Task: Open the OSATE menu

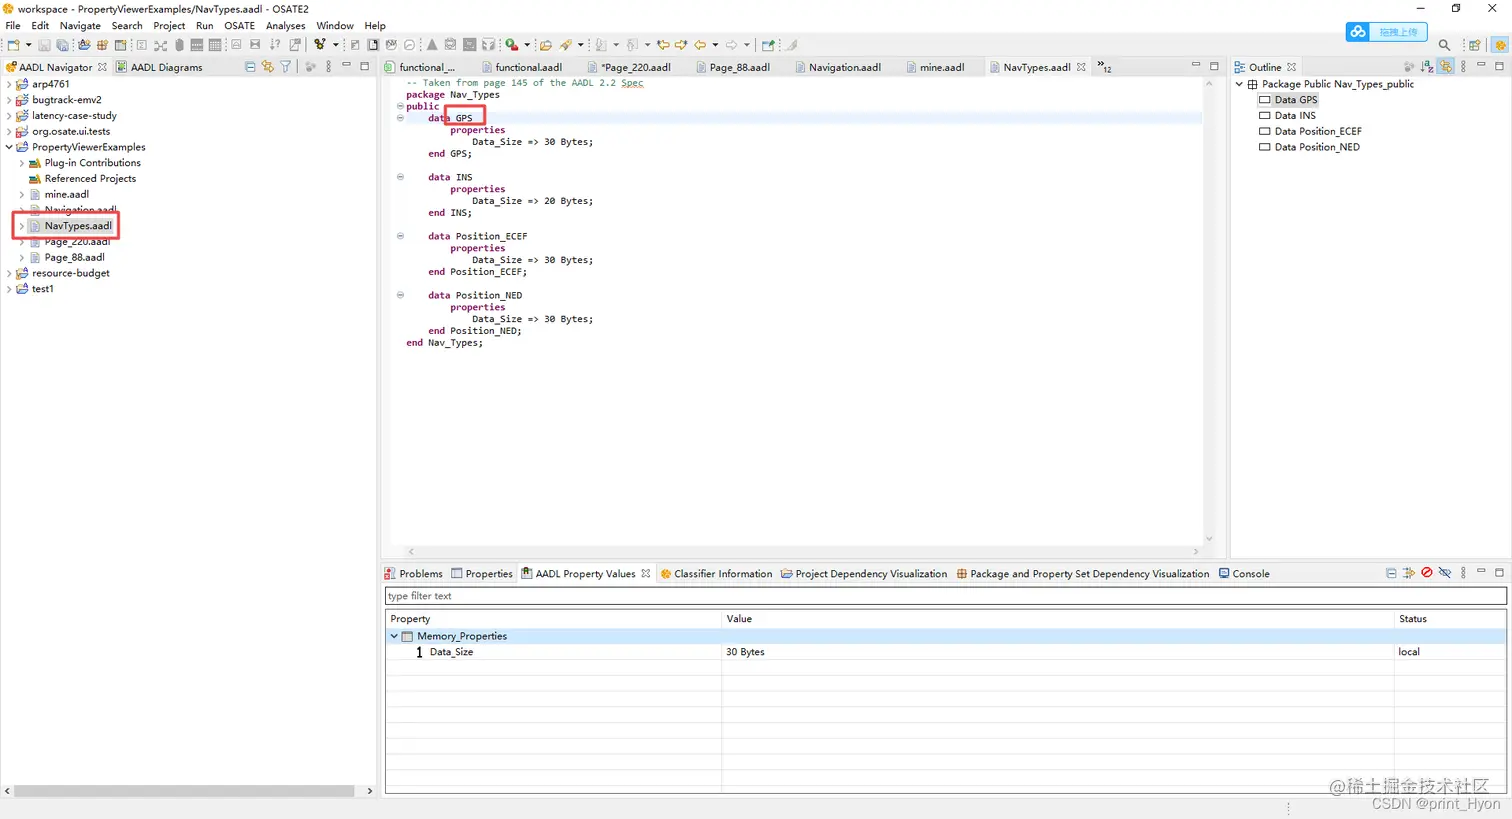Action: point(239,26)
